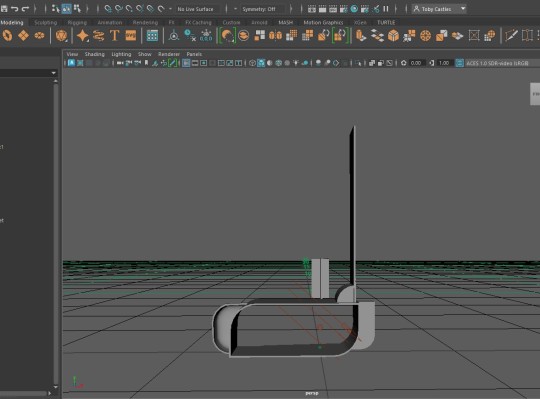Click the bounding box cage shelf icon
Viewport: 540px width, 399px height.
point(474,35)
